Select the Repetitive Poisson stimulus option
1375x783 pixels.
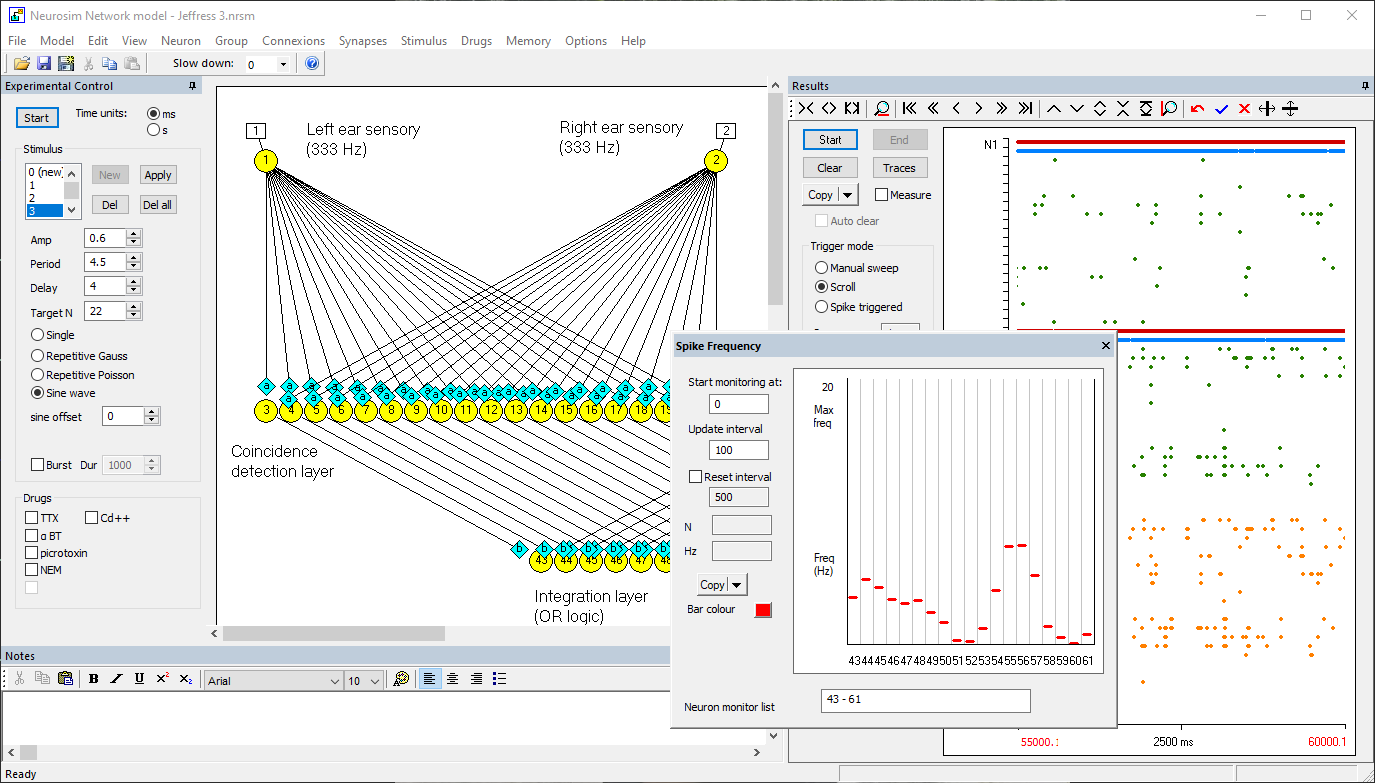[38, 375]
